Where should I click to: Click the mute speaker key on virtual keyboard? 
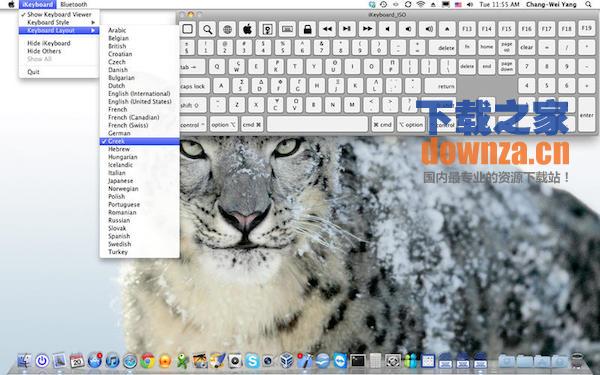click(387, 29)
